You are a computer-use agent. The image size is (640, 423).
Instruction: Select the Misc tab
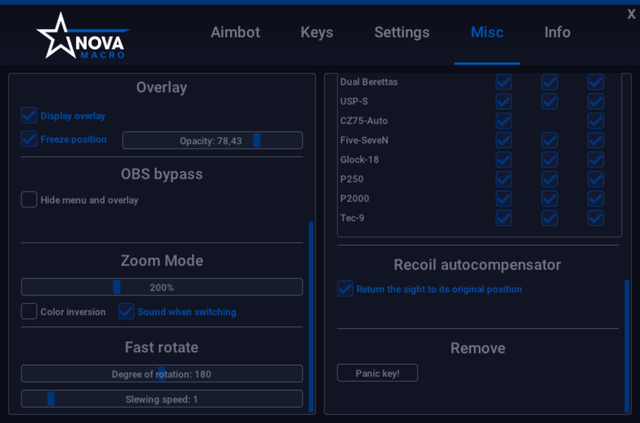[x=487, y=32]
